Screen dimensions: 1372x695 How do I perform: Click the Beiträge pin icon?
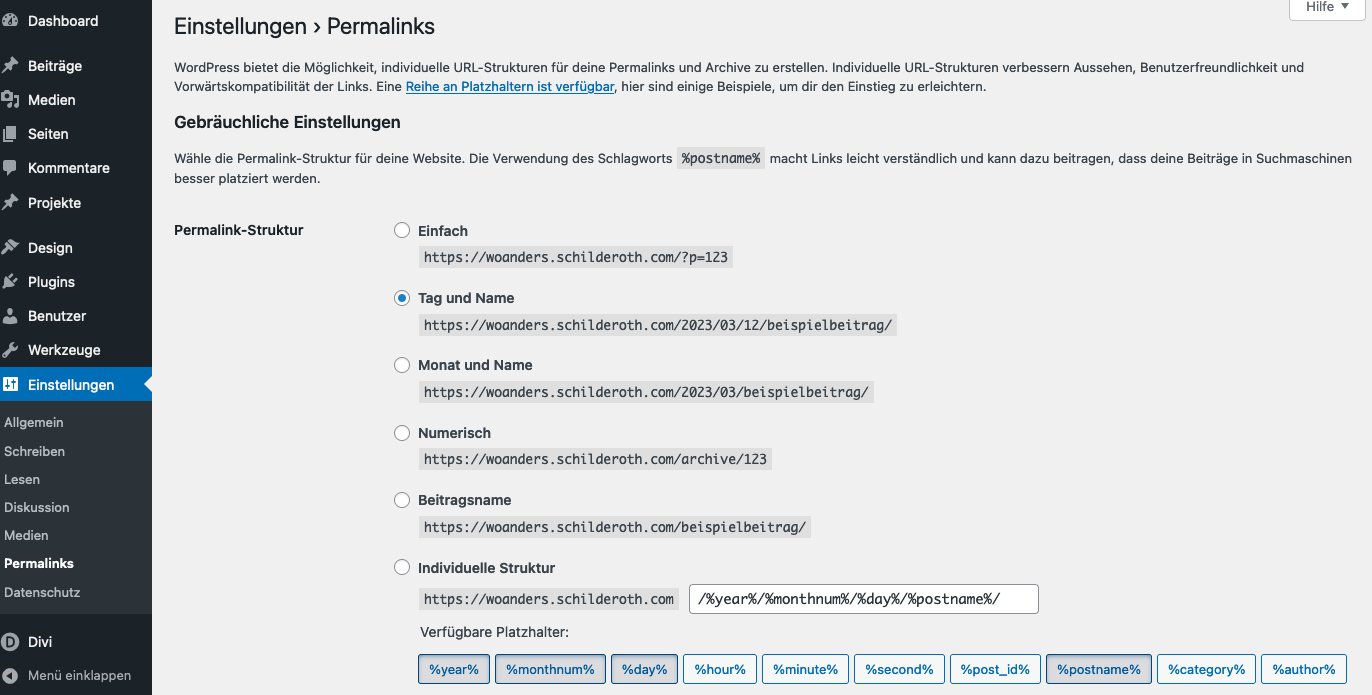click(x=10, y=66)
